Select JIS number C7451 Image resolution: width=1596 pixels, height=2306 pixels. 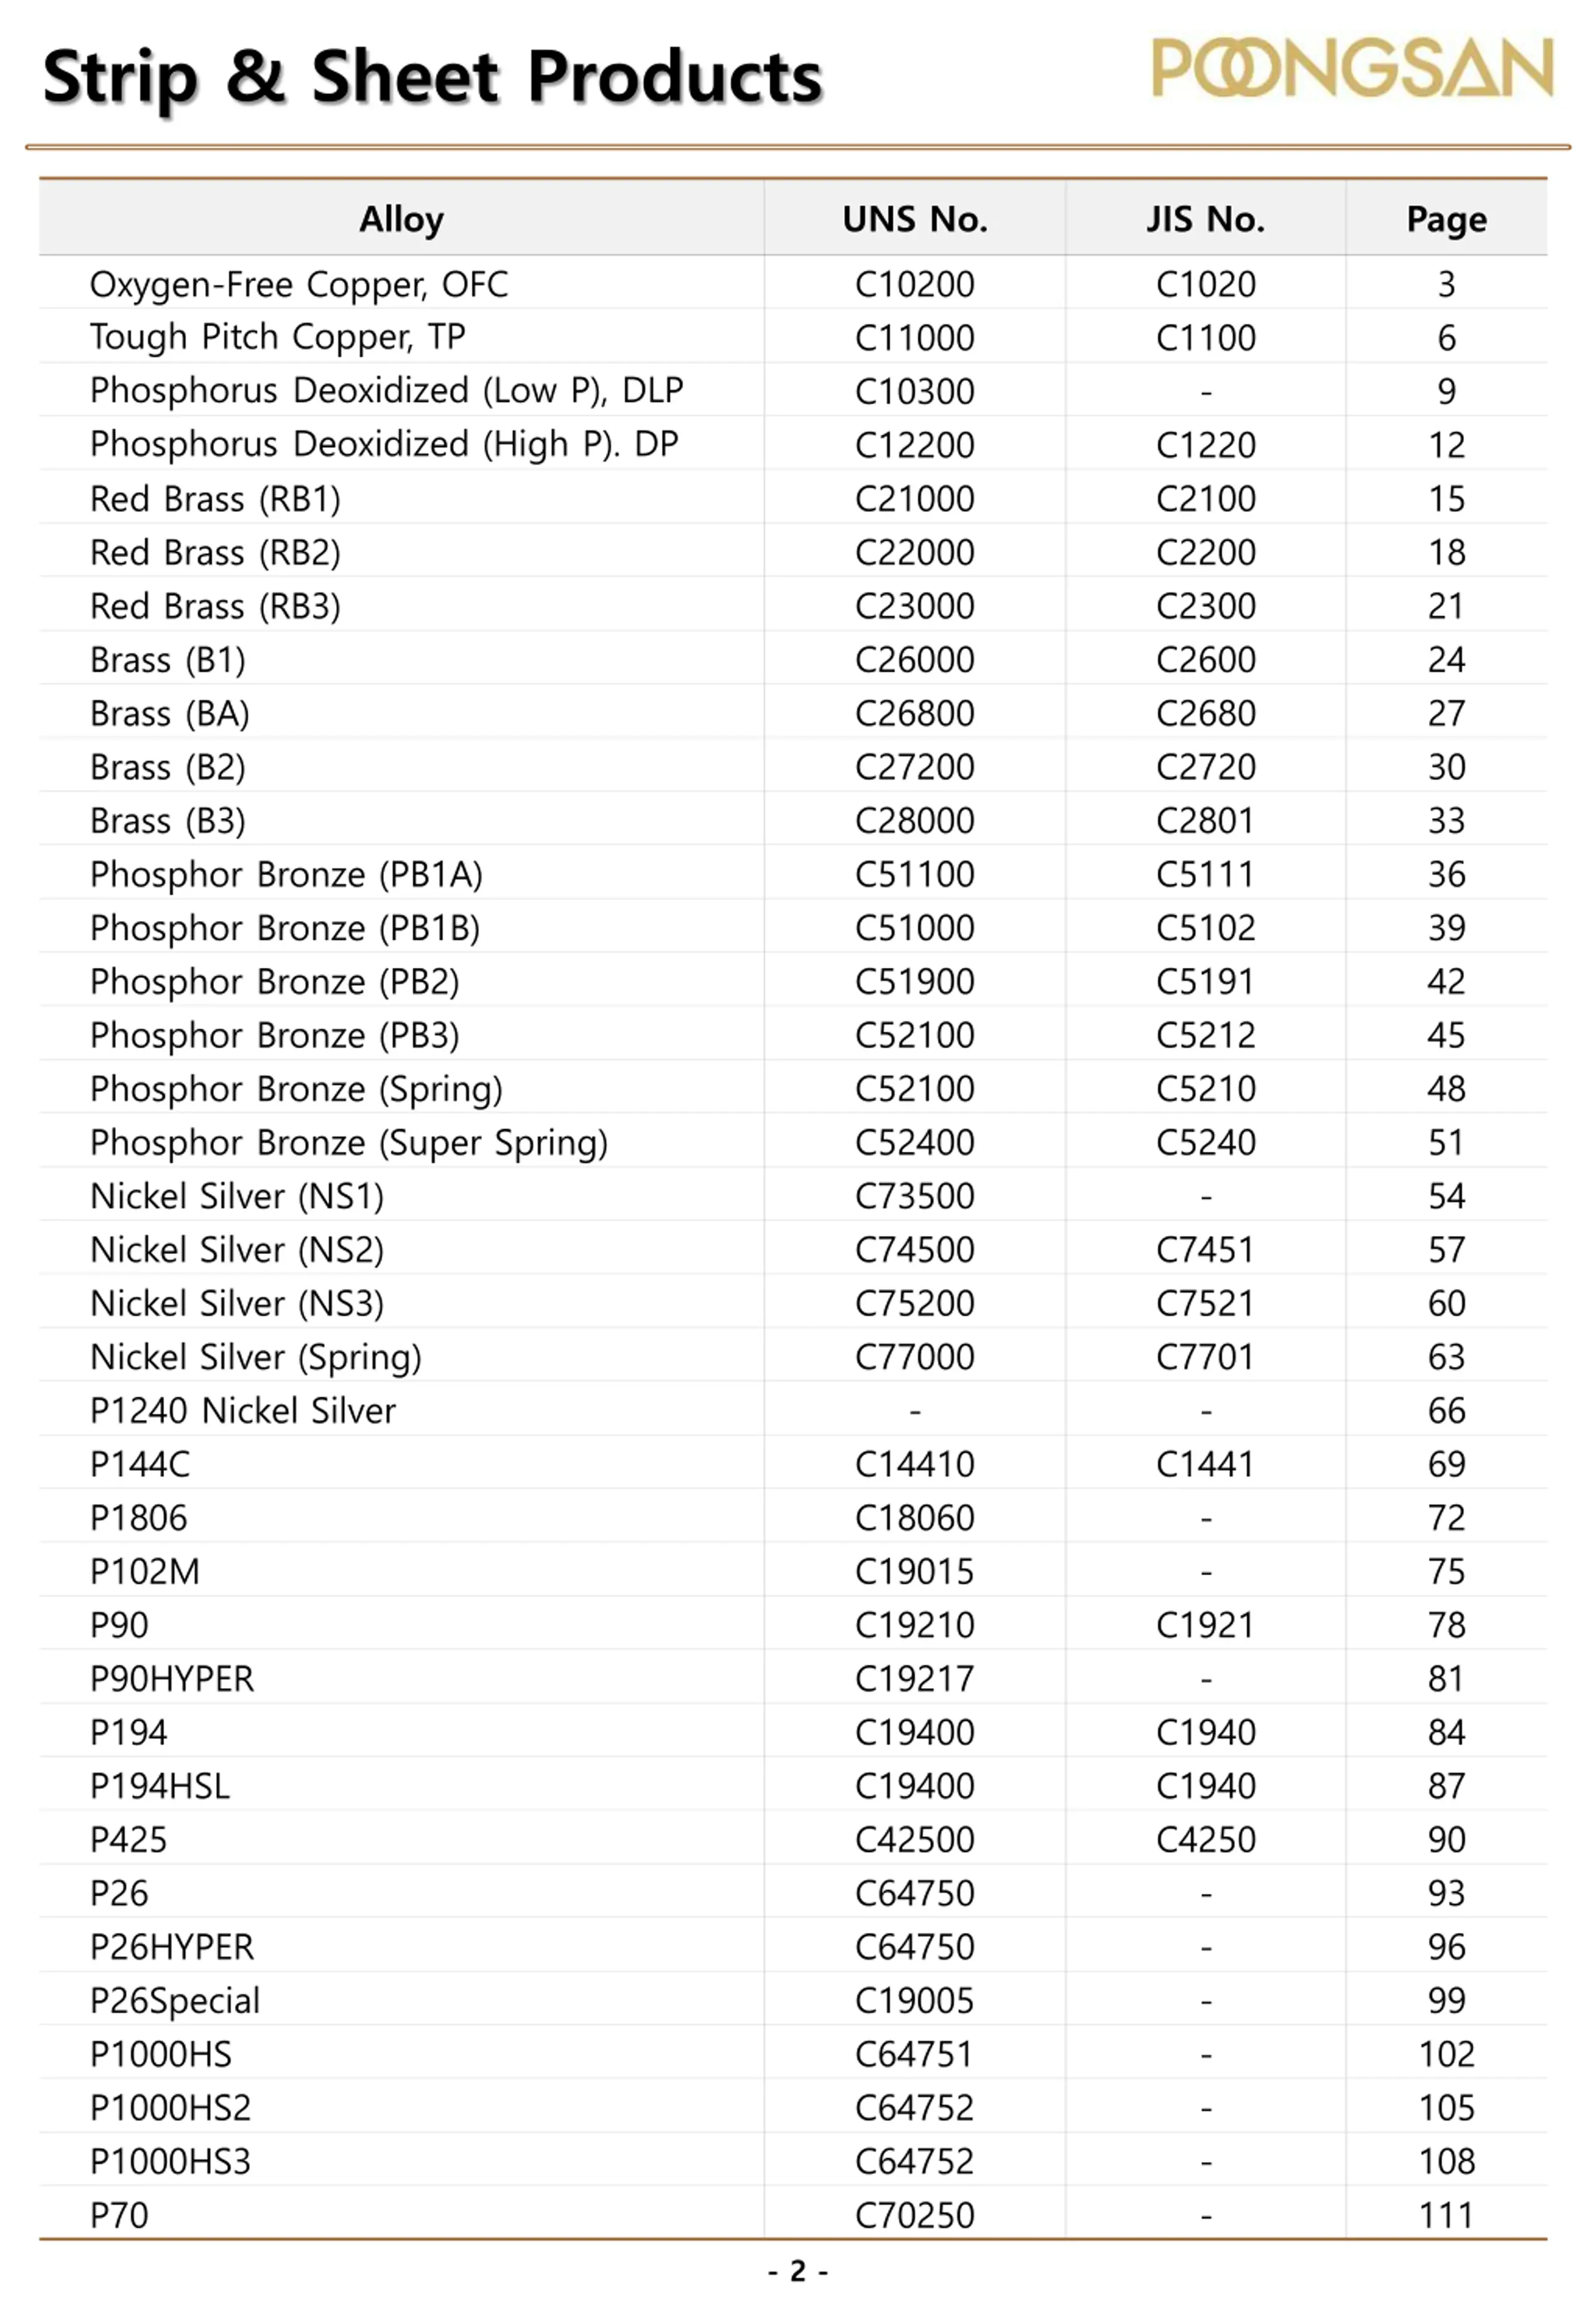1206,1249
